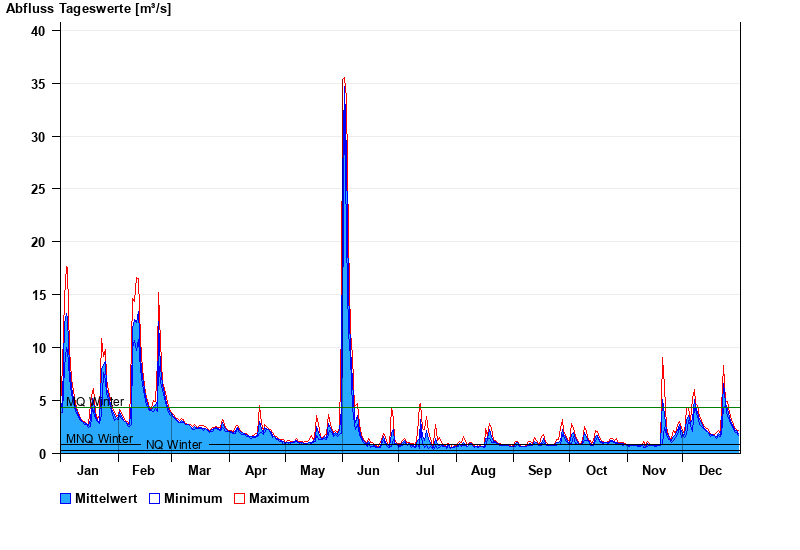Screen dimensions: 800x550
Task: Pick the Oct month axis label
Action: point(596,471)
